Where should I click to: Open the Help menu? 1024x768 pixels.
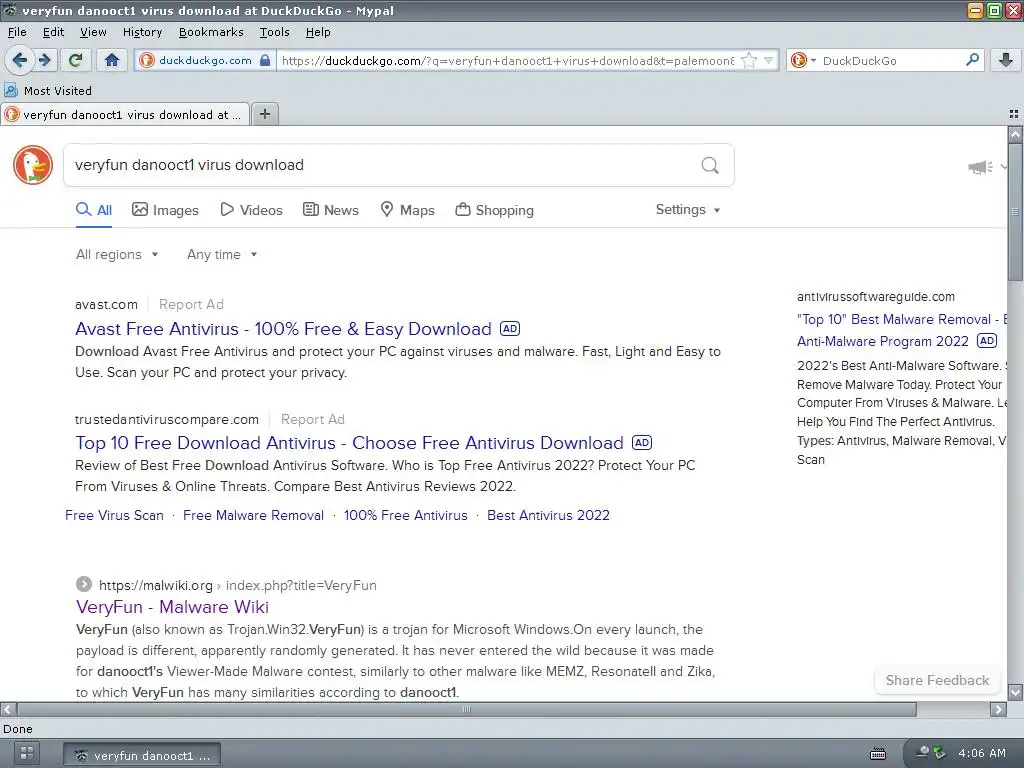(318, 32)
